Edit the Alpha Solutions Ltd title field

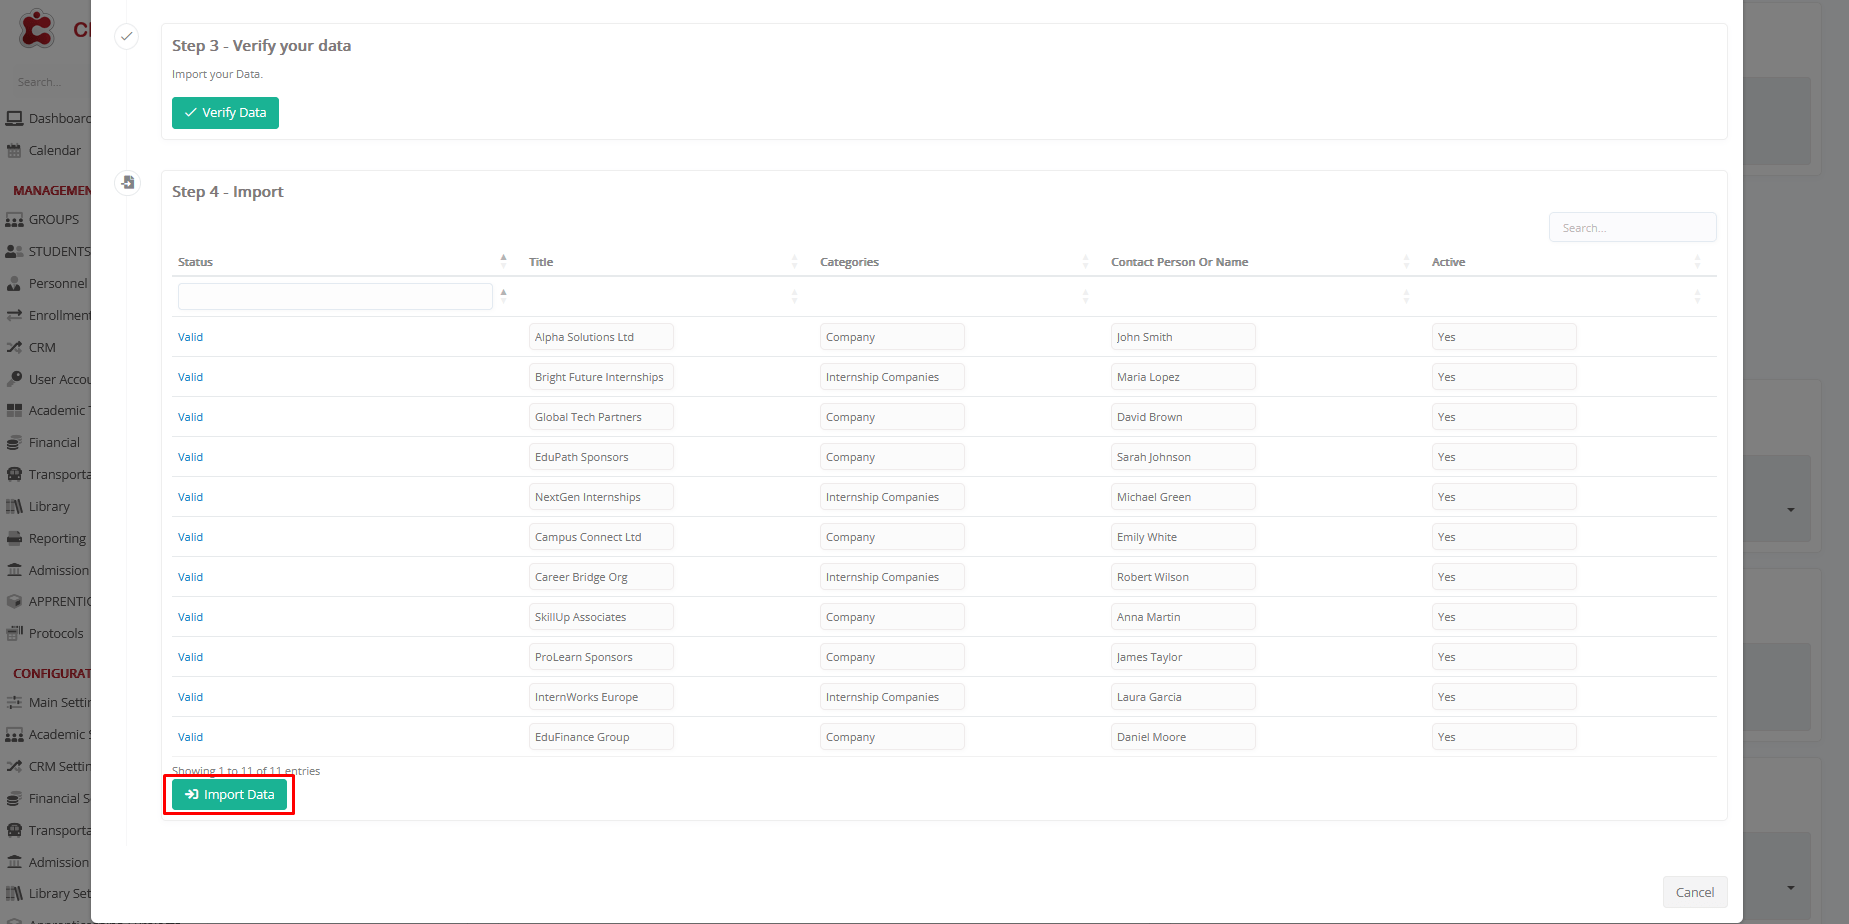point(601,337)
